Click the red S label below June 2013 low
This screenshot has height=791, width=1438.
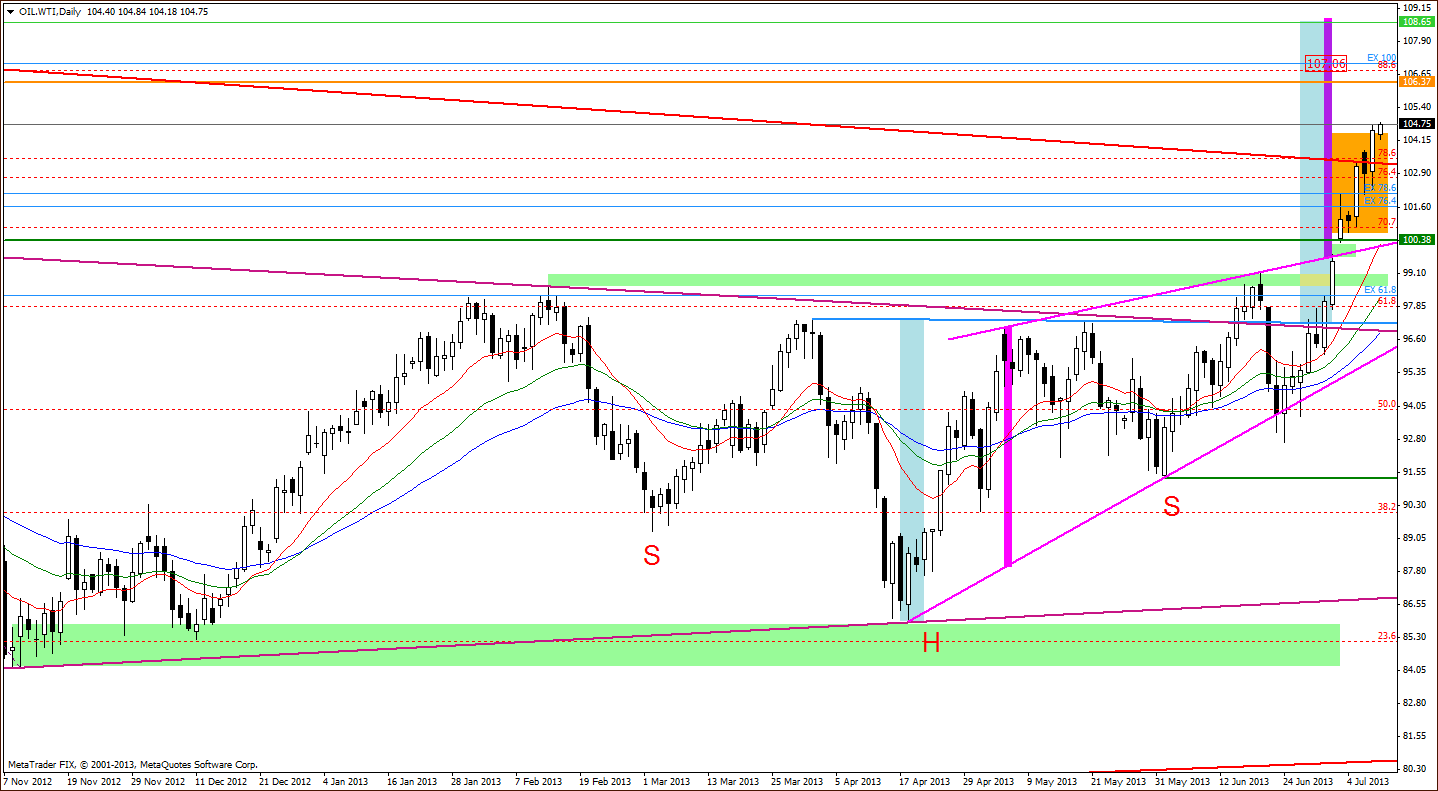click(x=1171, y=507)
